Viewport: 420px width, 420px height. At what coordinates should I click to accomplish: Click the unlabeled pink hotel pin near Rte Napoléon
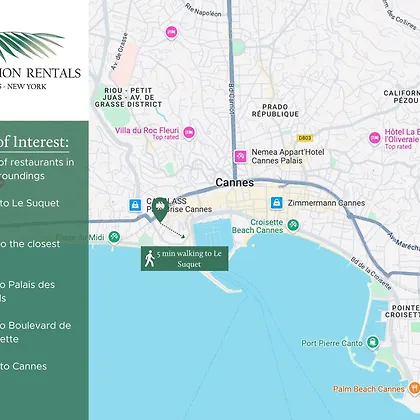(x=171, y=32)
